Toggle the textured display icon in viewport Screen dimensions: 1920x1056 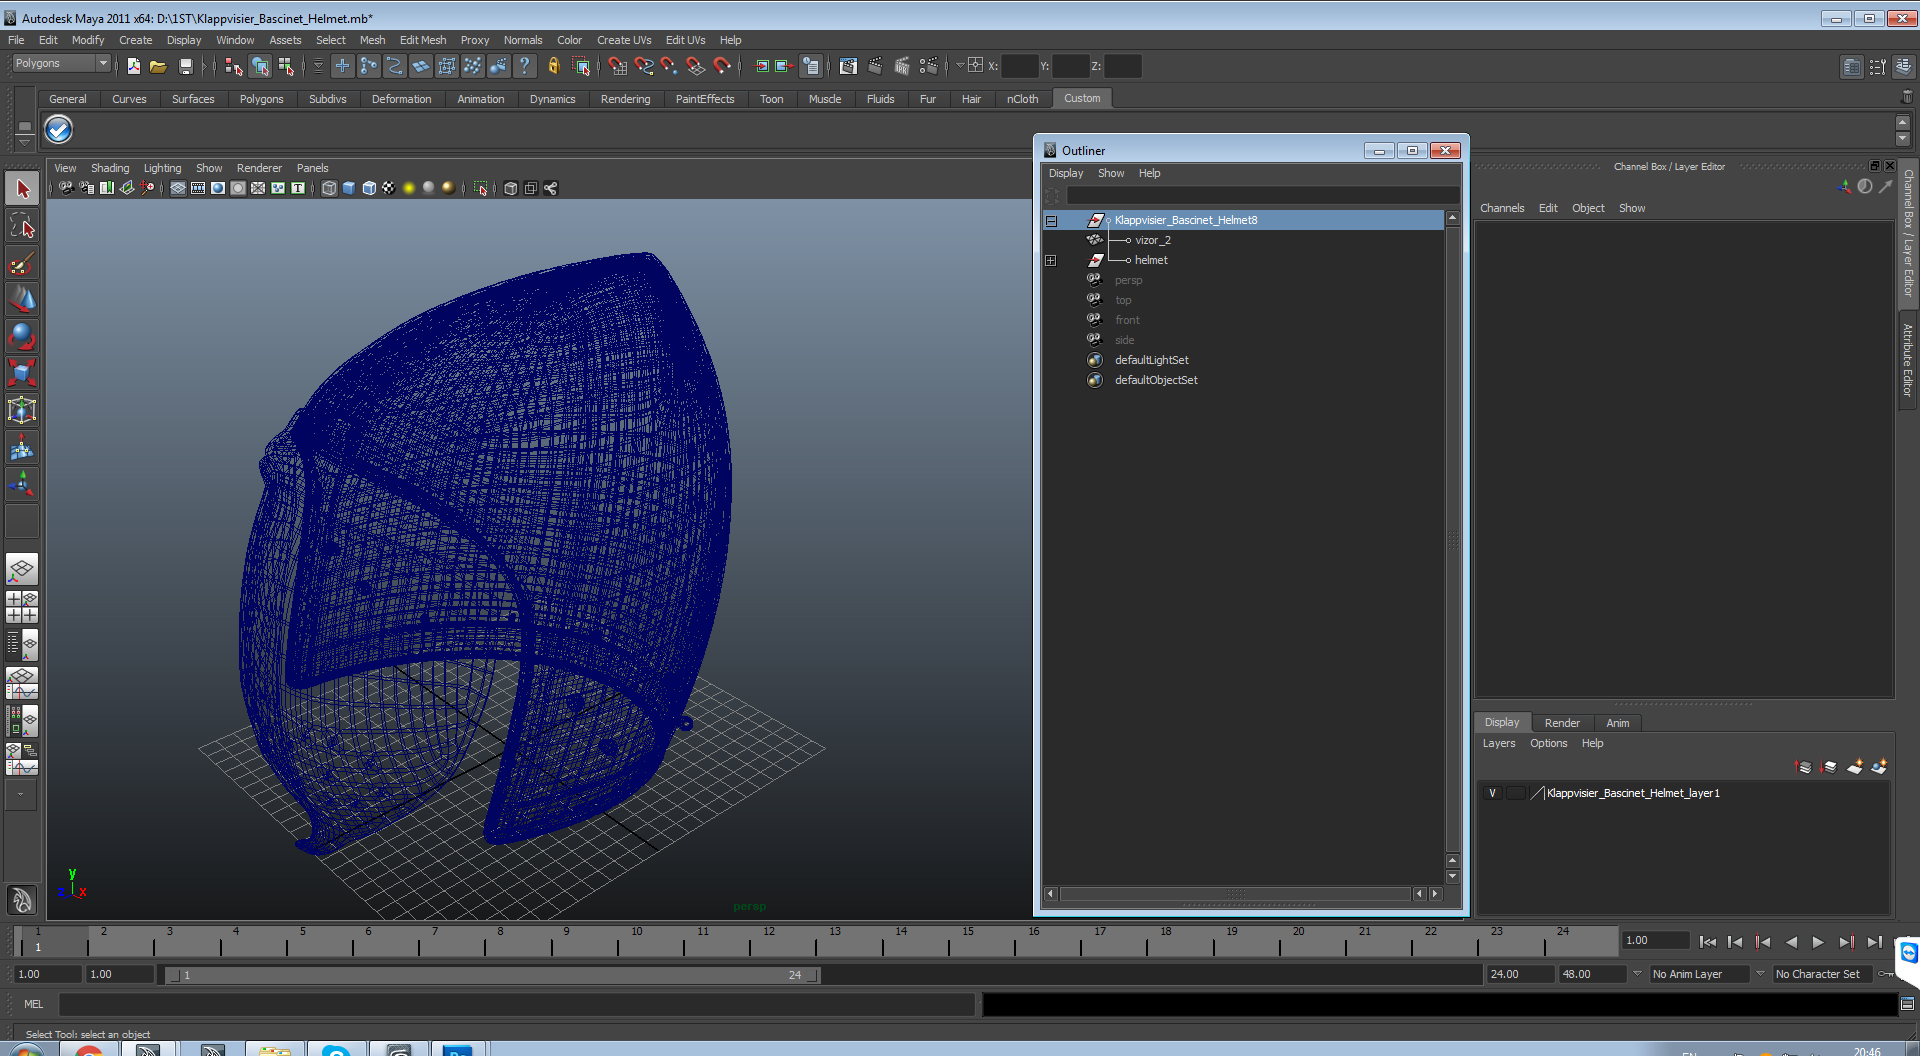389,188
